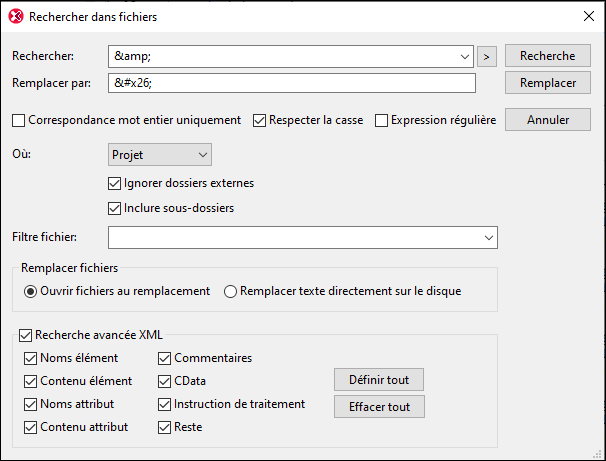The height and width of the screenshot is (461, 606).
Task: Toggle Respecter la casse checkbox
Action: point(260,120)
